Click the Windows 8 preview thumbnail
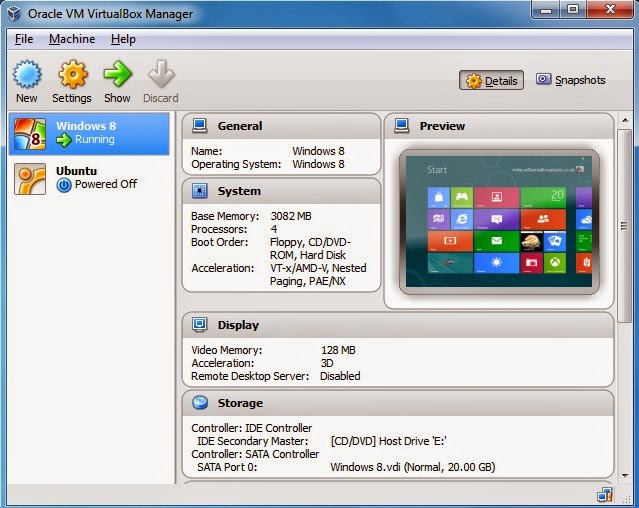639x508 pixels. (499, 222)
